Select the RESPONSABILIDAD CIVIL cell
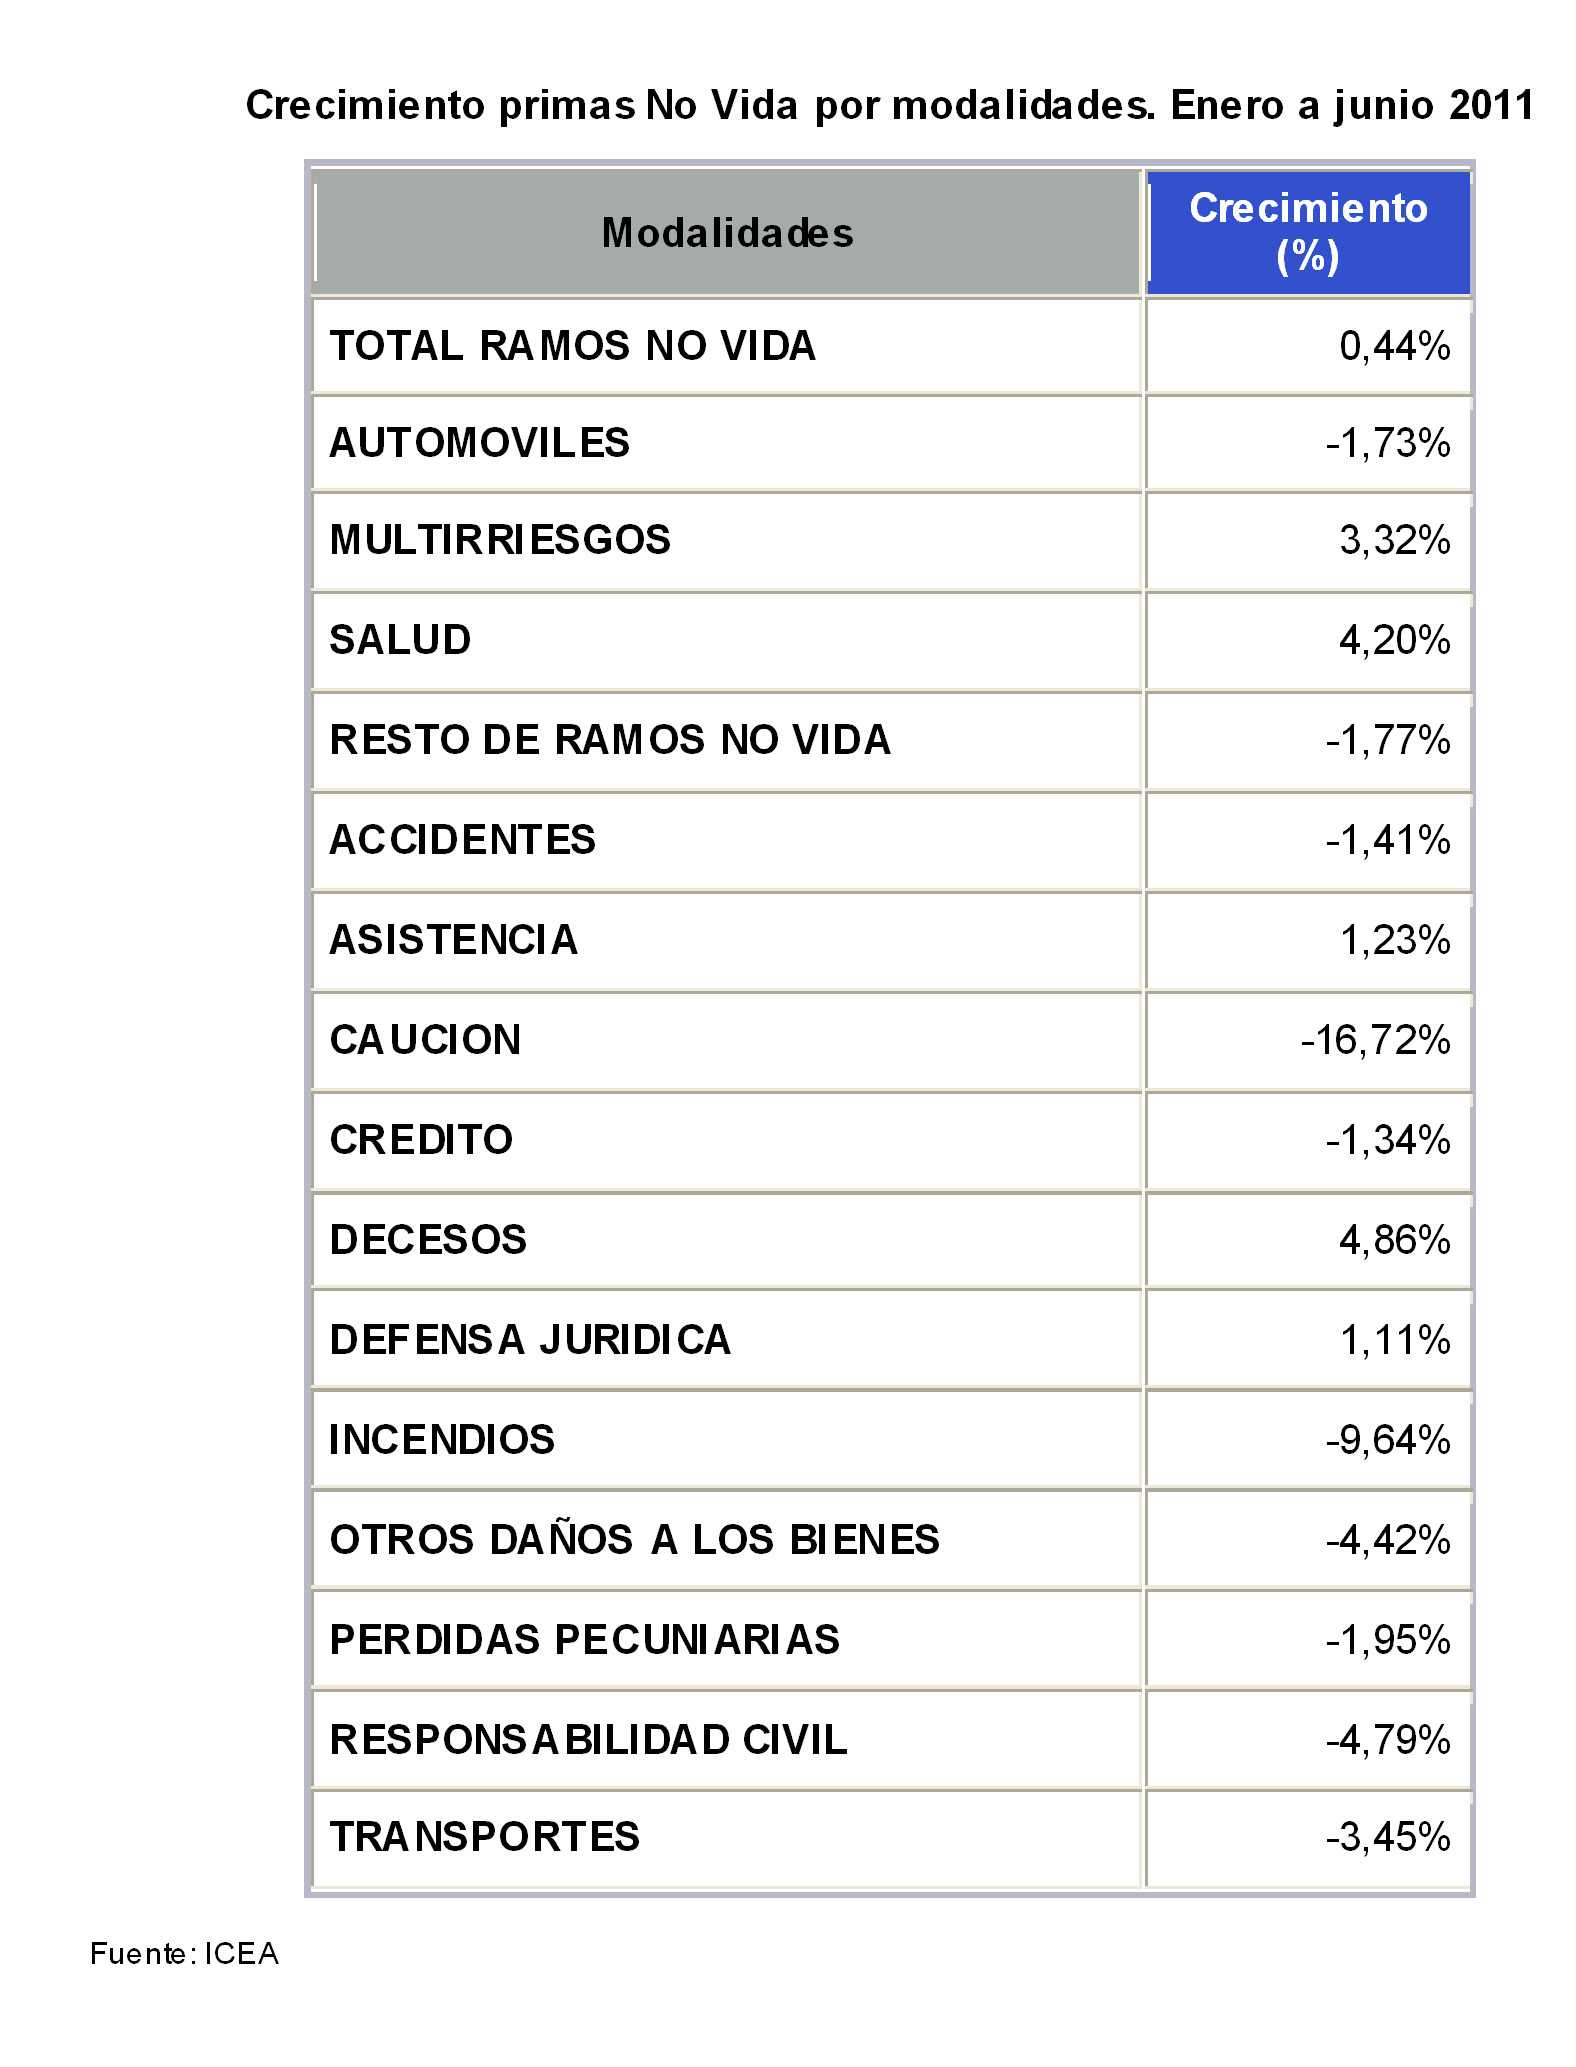 tap(588, 1740)
